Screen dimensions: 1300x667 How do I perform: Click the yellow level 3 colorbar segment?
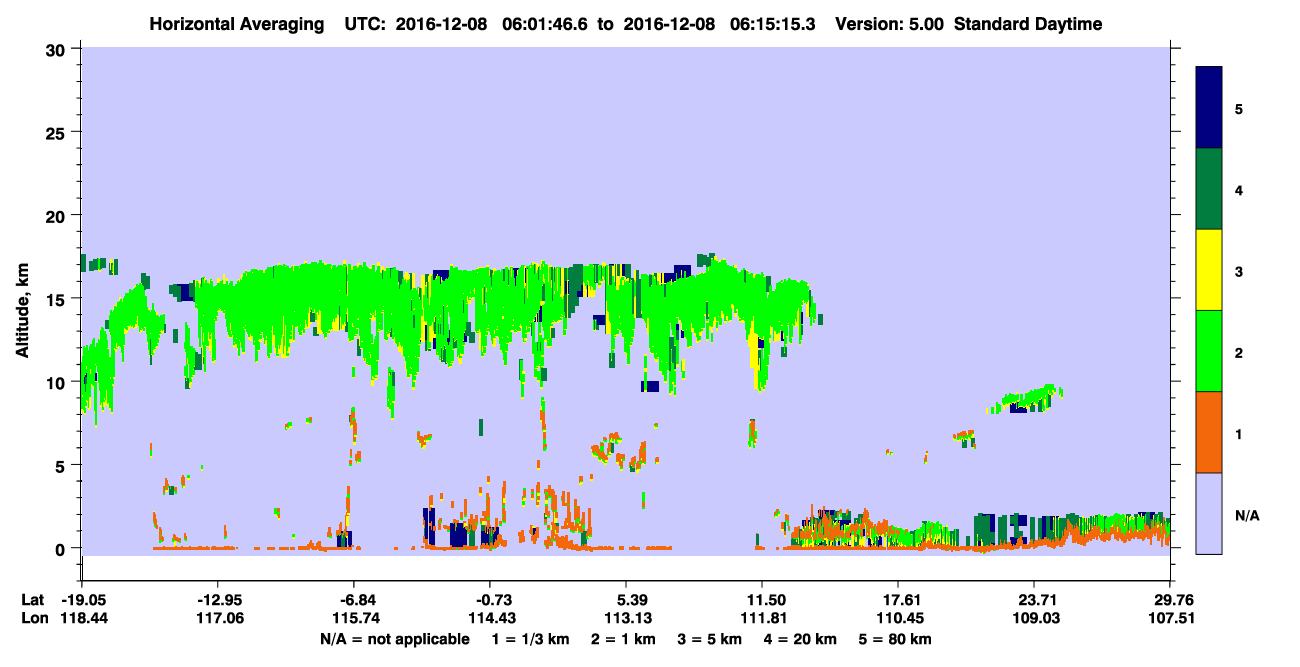click(x=1209, y=270)
